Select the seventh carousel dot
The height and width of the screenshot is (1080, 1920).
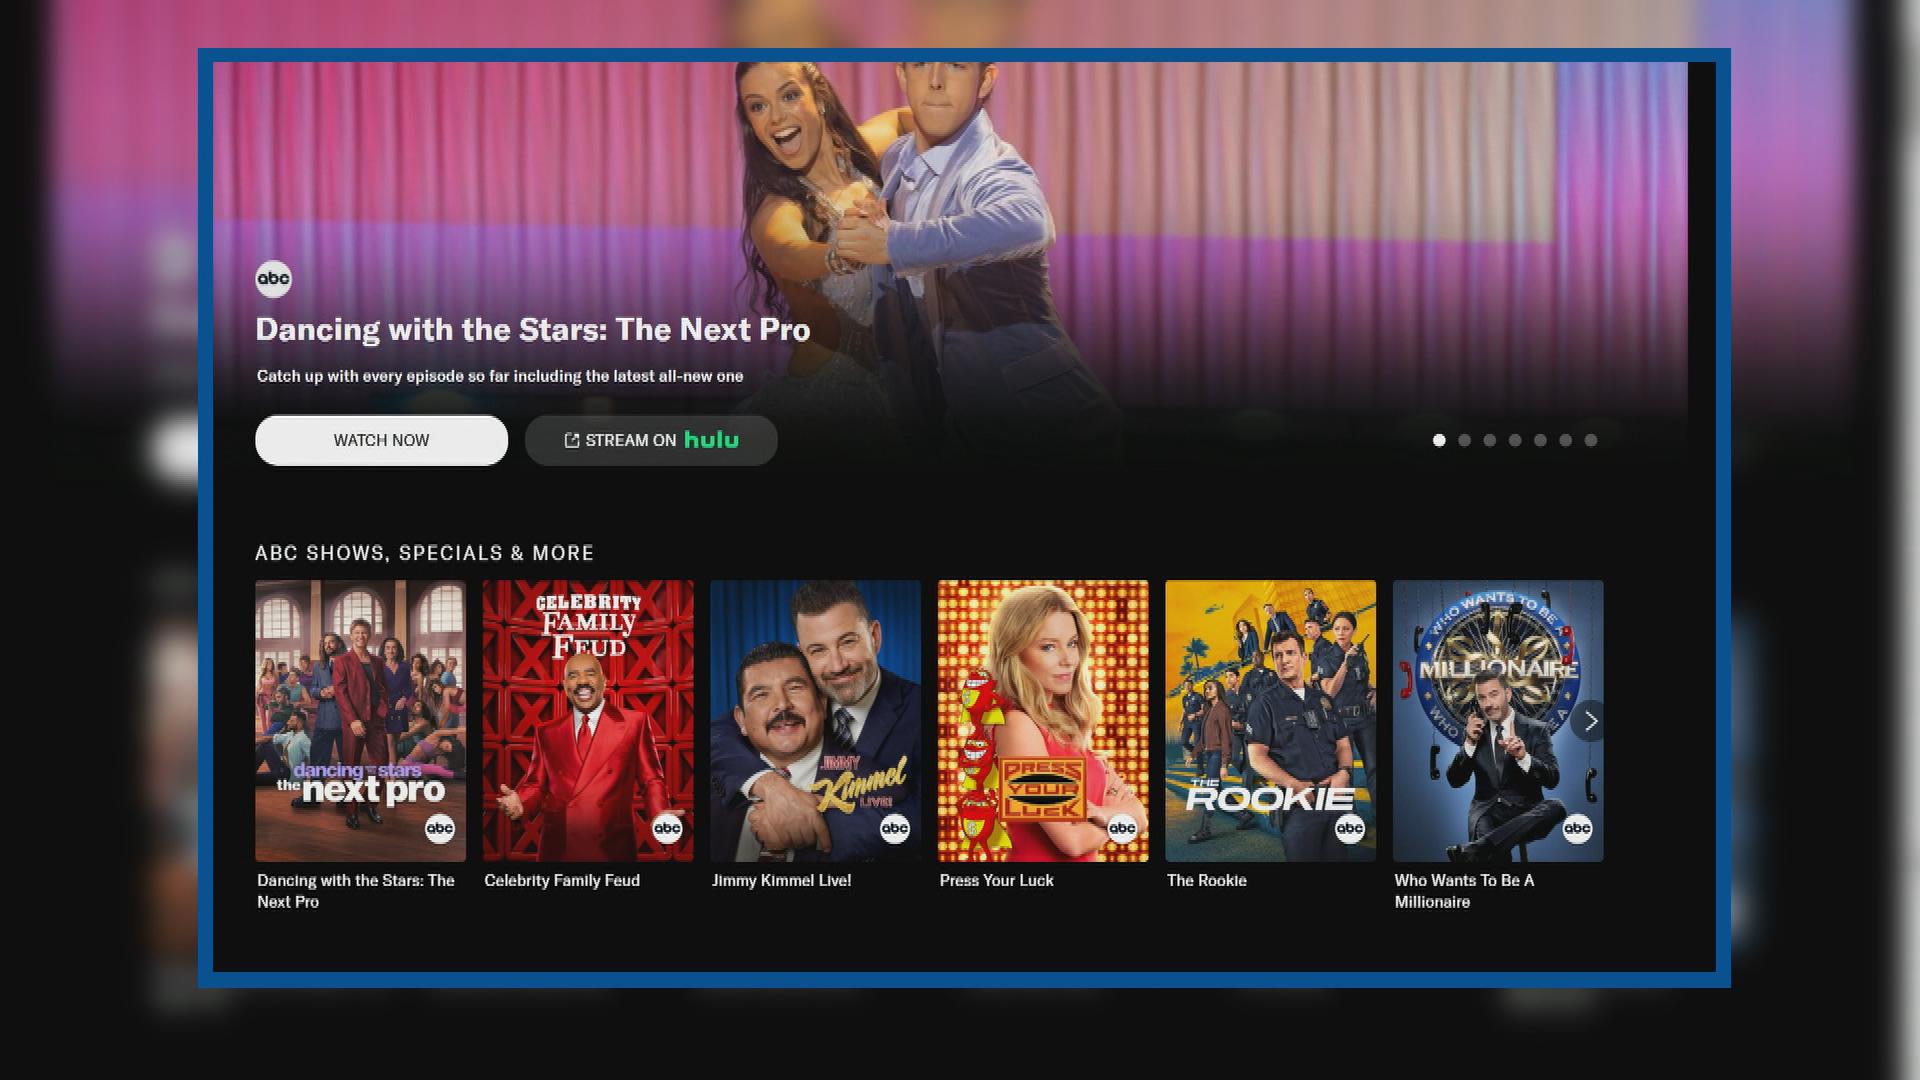tap(1591, 440)
